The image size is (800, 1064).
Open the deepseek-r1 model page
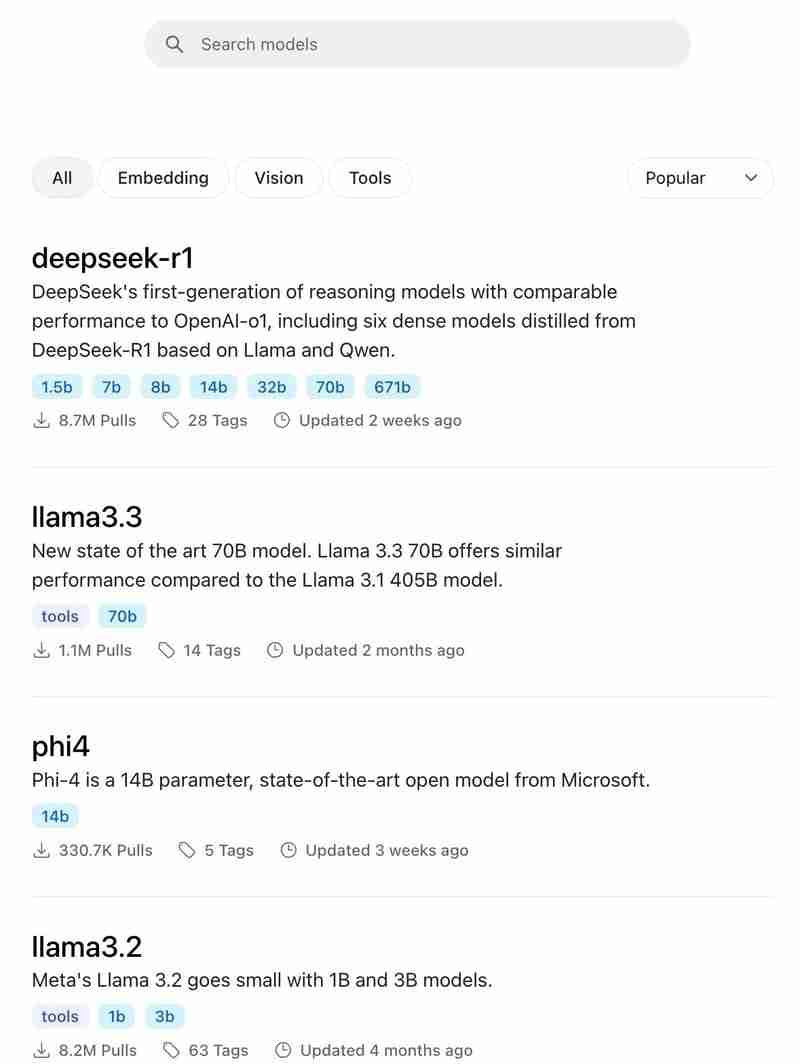pos(113,258)
